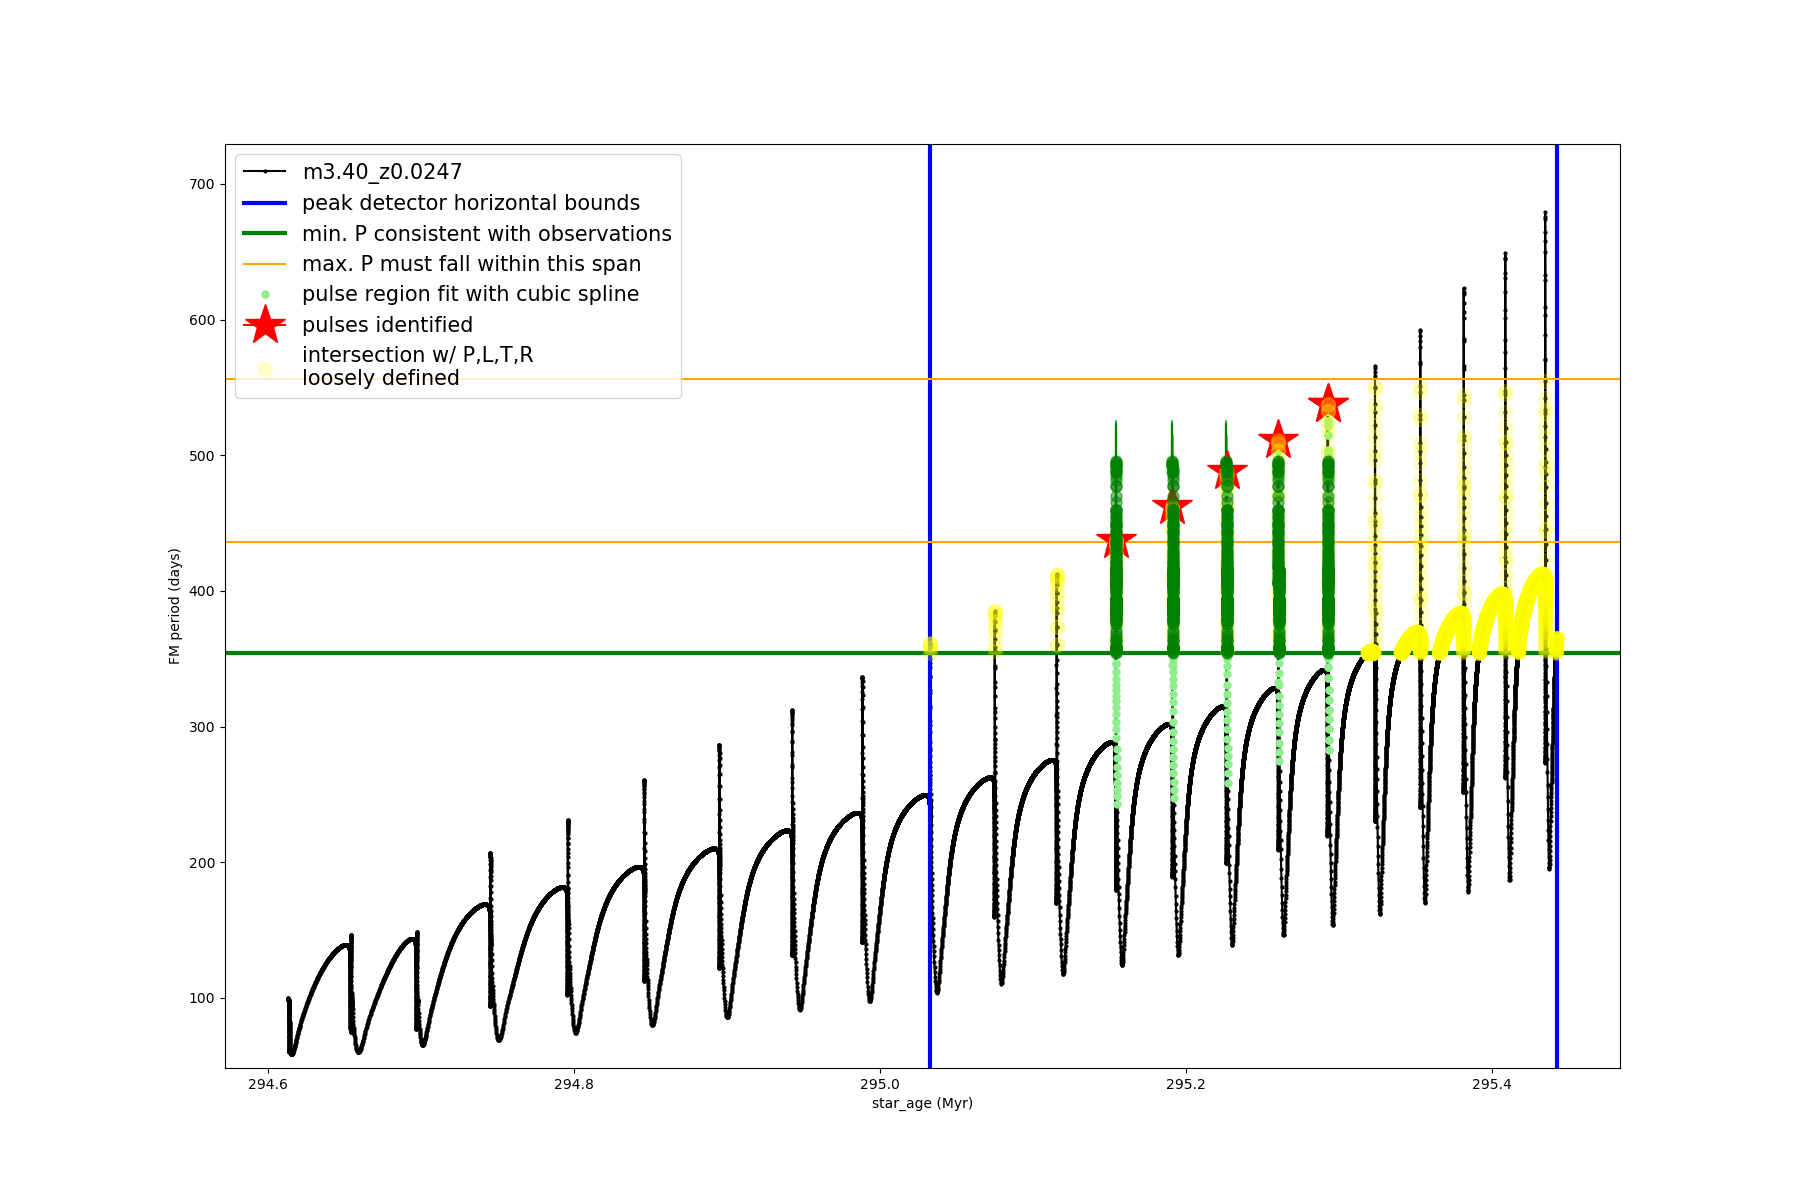Click 'peak detector horizontal bounds' legend text
The height and width of the screenshot is (1200, 1800).
(471, 203)
